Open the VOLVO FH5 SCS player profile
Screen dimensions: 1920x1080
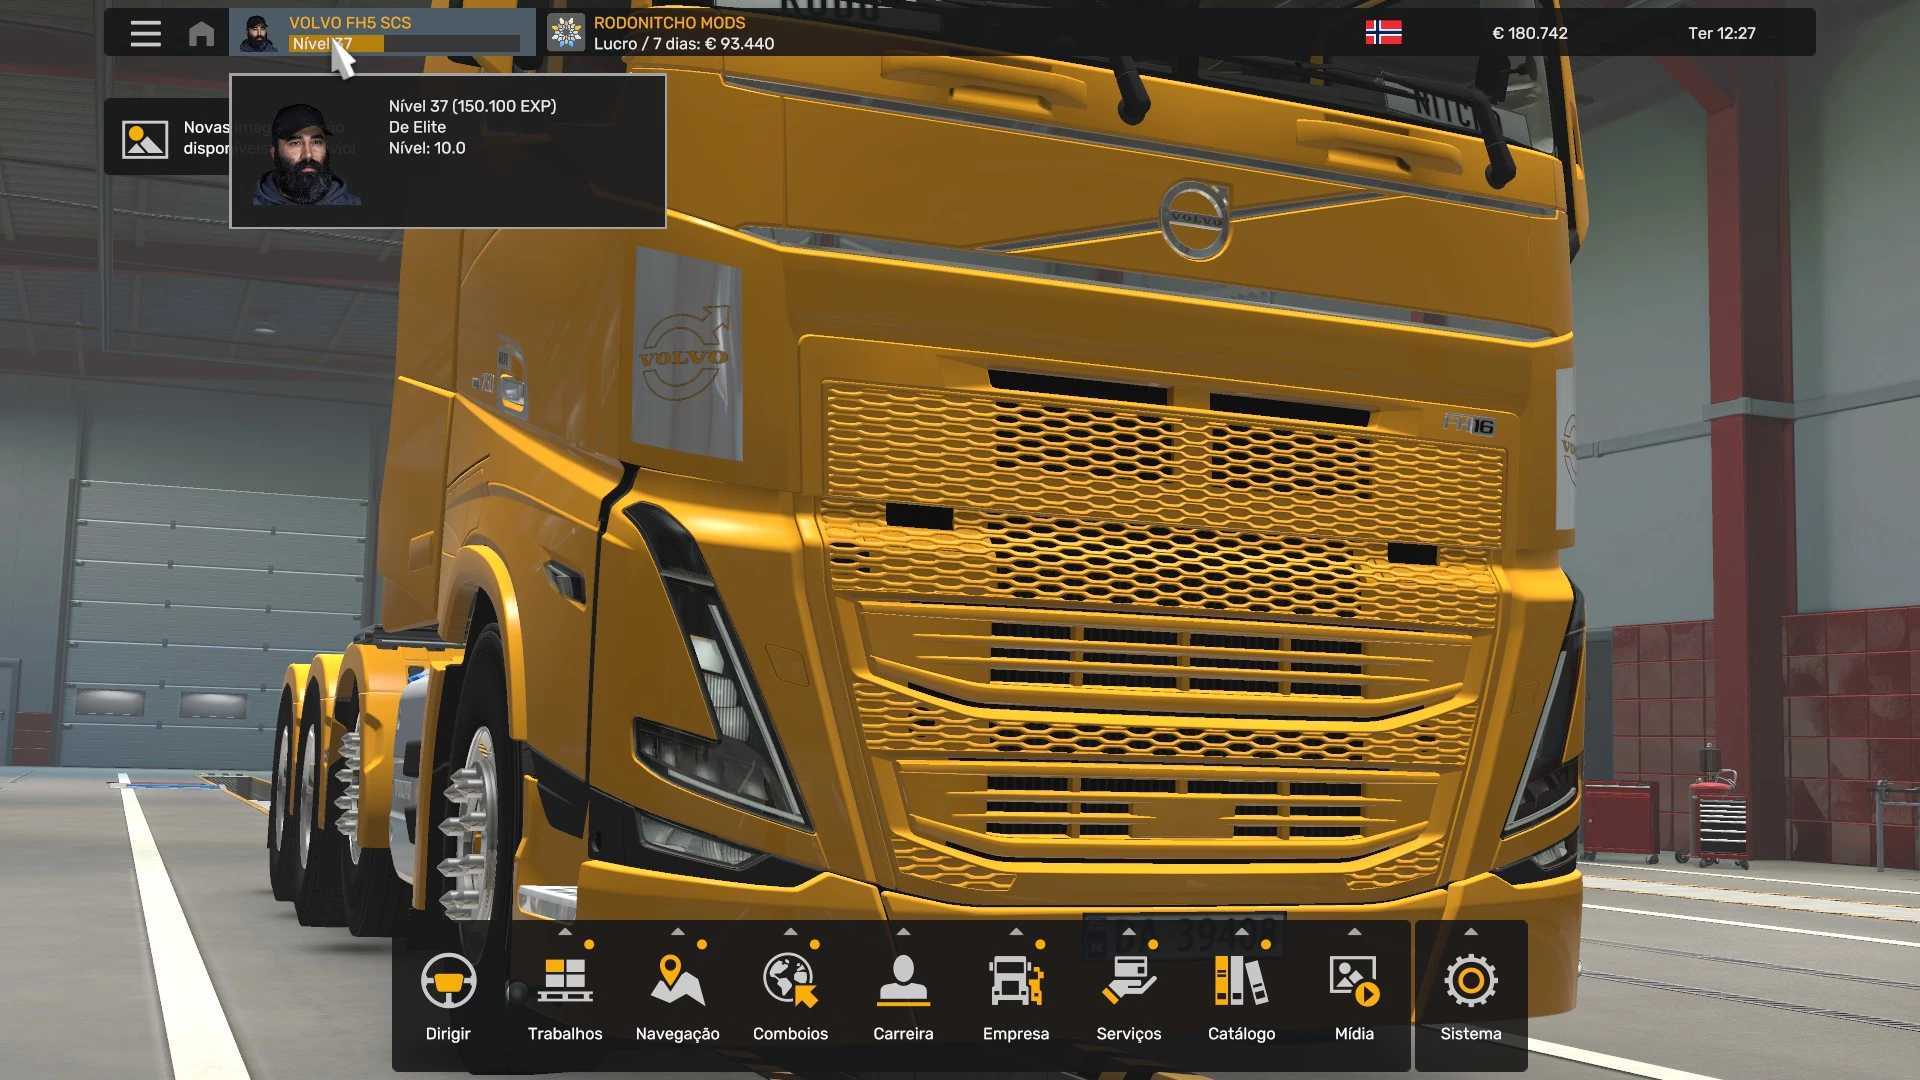pyautogui.click(x=382, y=33)
